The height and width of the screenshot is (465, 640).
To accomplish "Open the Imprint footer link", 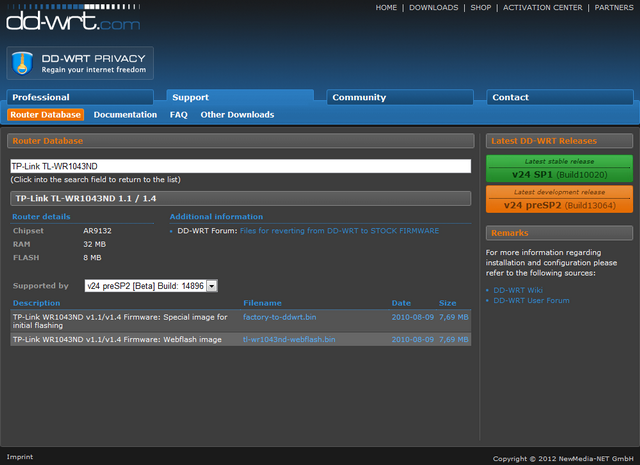I will [20, 458].
